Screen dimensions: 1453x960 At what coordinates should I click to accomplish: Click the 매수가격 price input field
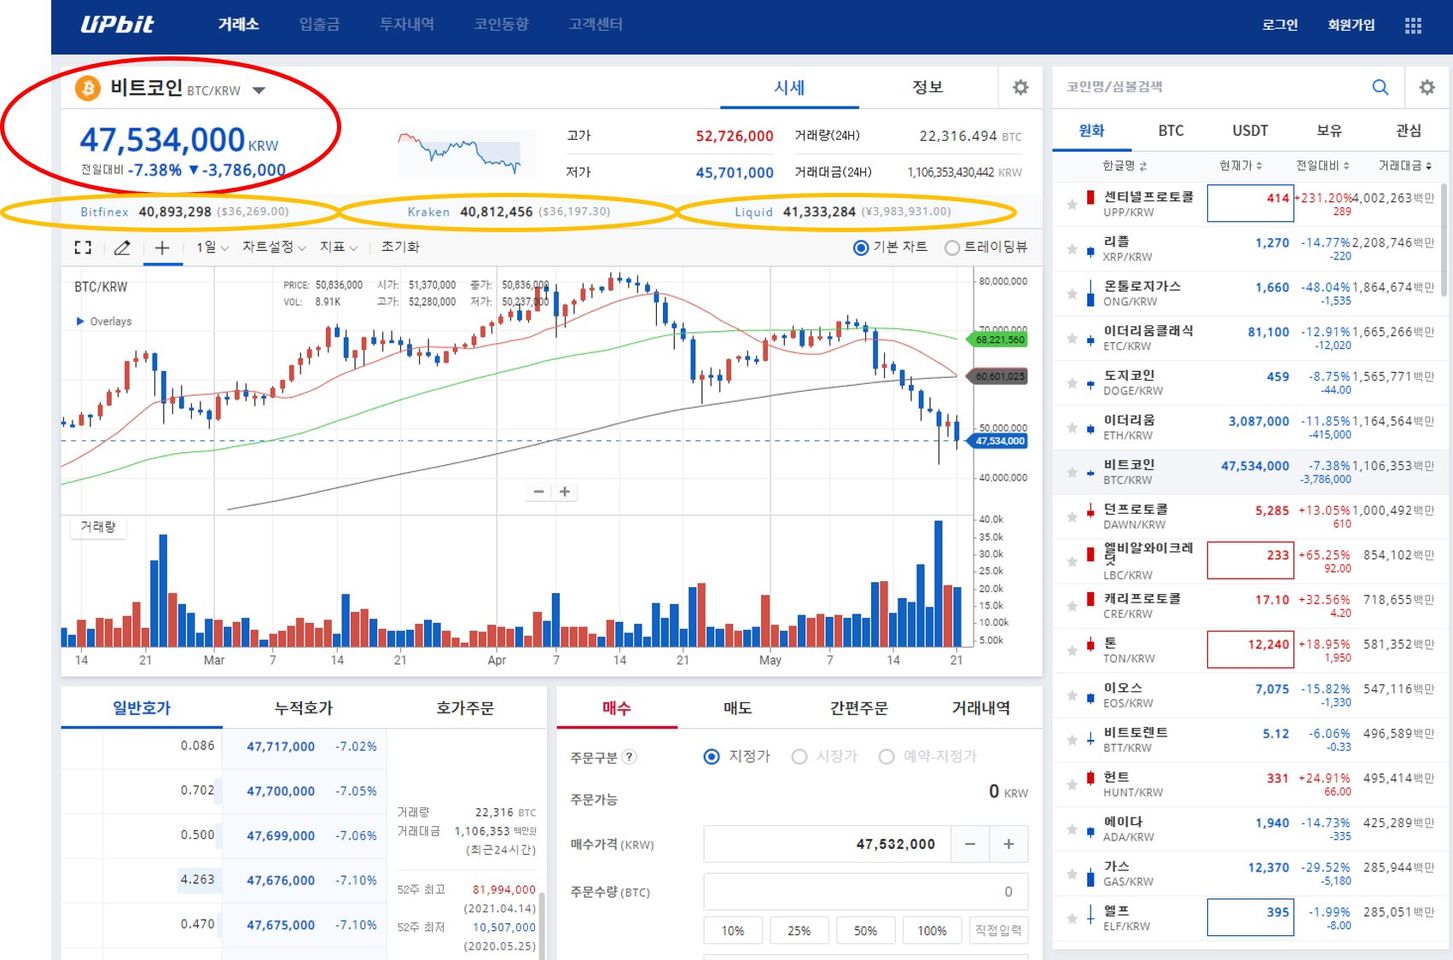tap(827, 844)
